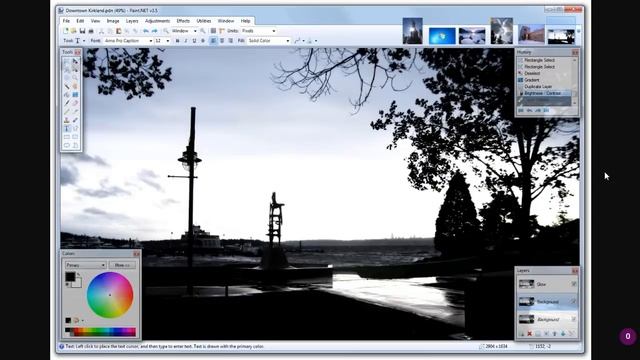Delete layer using red X icon
The width and height of the screenshot is (640, 360).
[x=529, y=334]
